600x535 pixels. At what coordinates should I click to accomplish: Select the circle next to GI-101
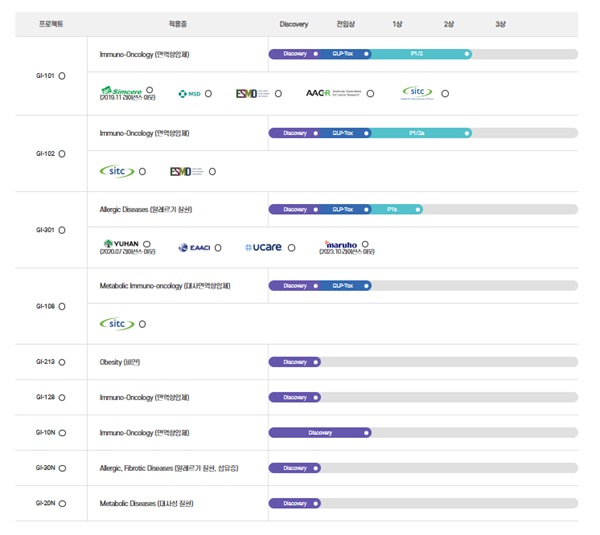pyautogui.click(x=62, y=76)
